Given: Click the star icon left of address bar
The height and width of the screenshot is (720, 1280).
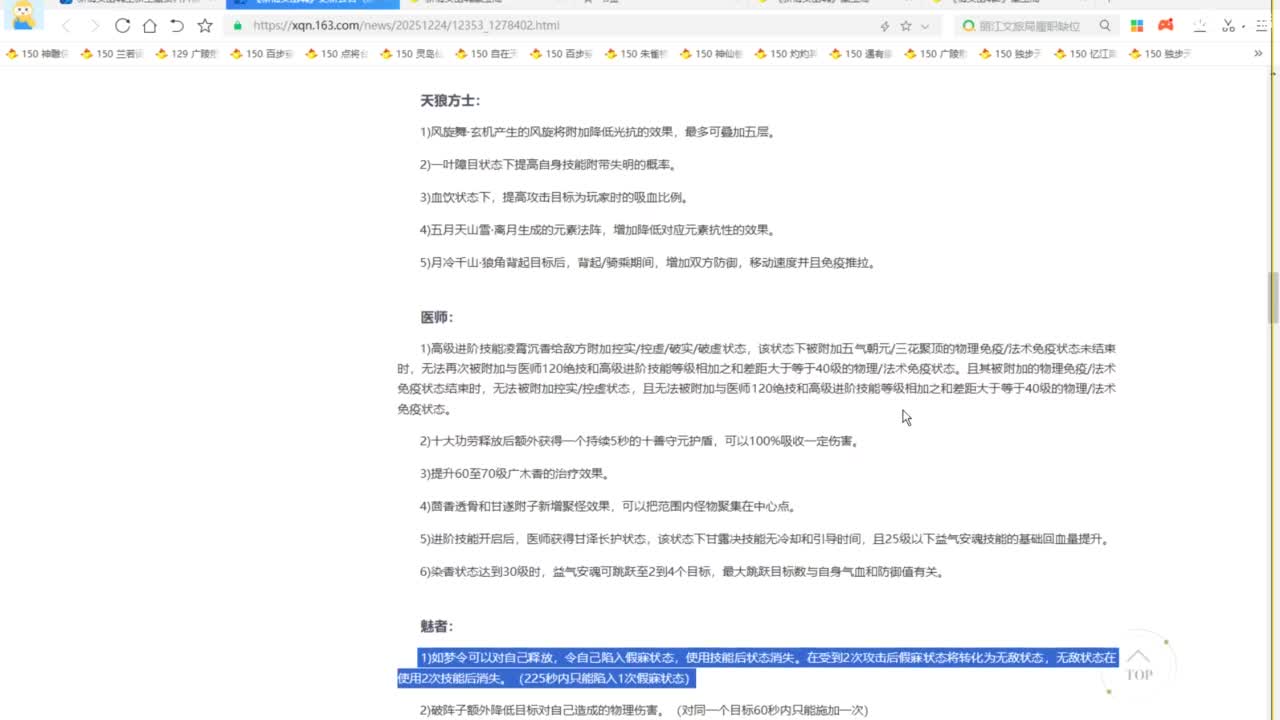Looking at the screenshot, I should [x=205, y=25].
